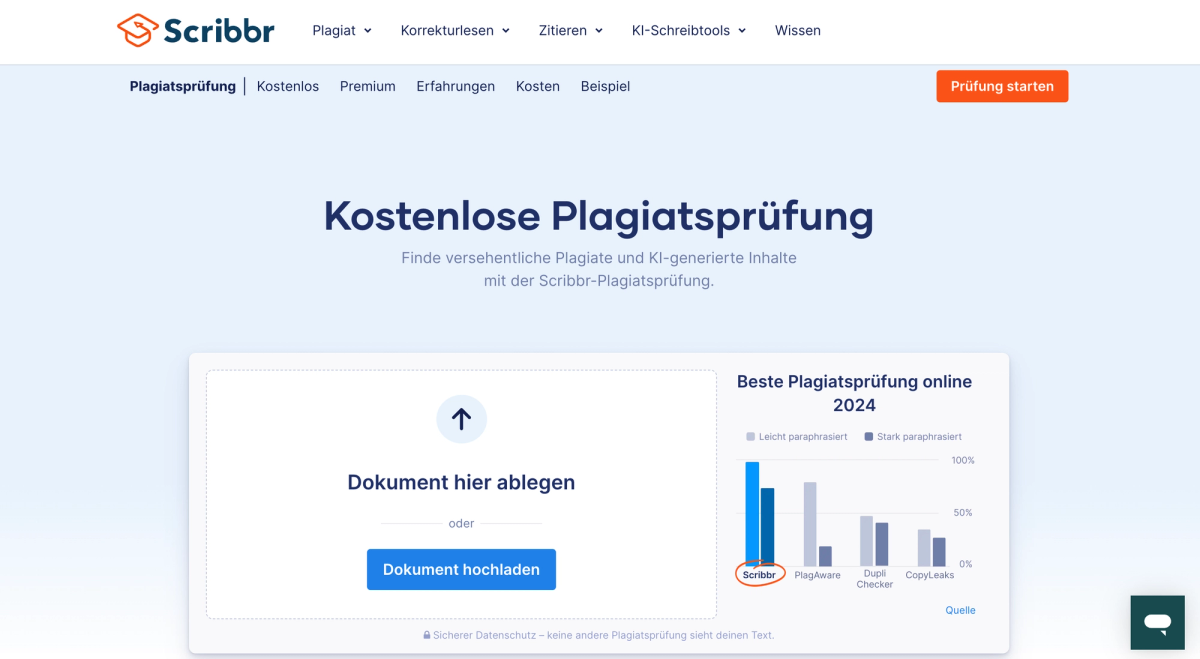Click the PlagAware chart label
Image resolution: width=1200 pixels, height=659 pixels.
pyautogui.click(x=817, y=575)
